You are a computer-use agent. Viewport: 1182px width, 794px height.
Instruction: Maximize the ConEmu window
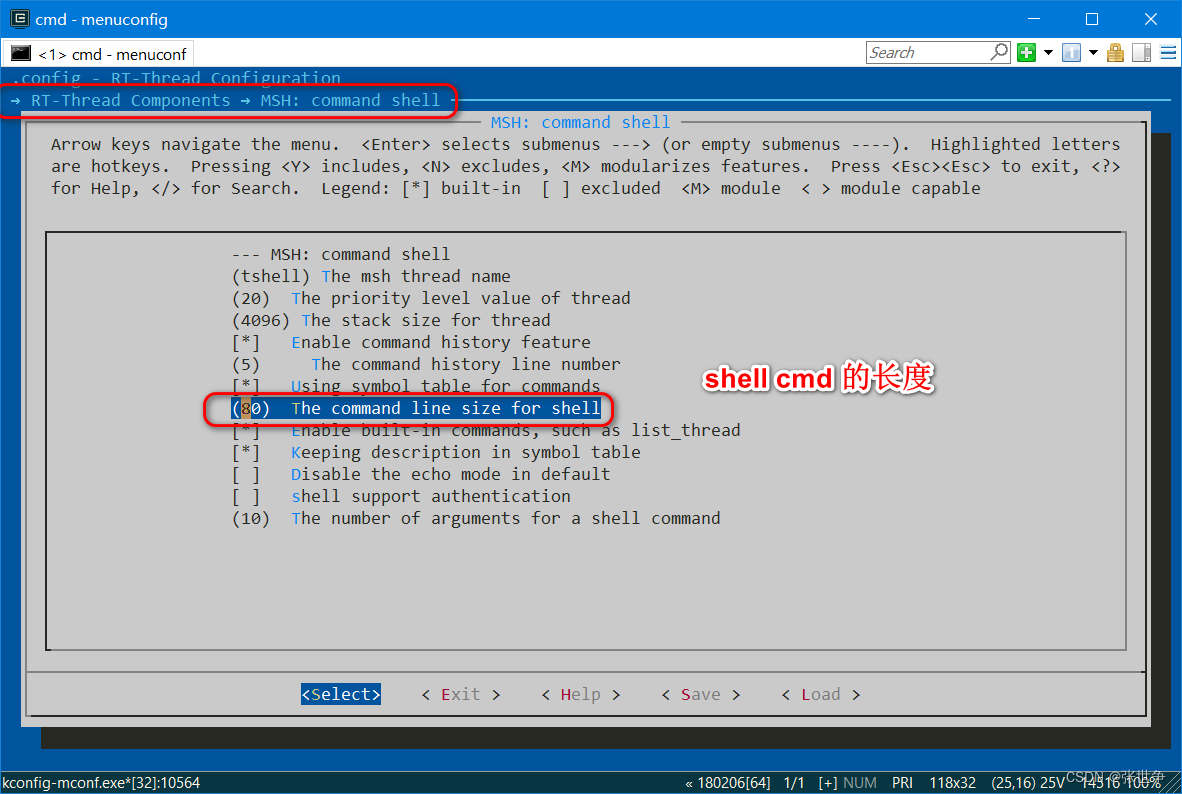click(x=1092, y=19)
